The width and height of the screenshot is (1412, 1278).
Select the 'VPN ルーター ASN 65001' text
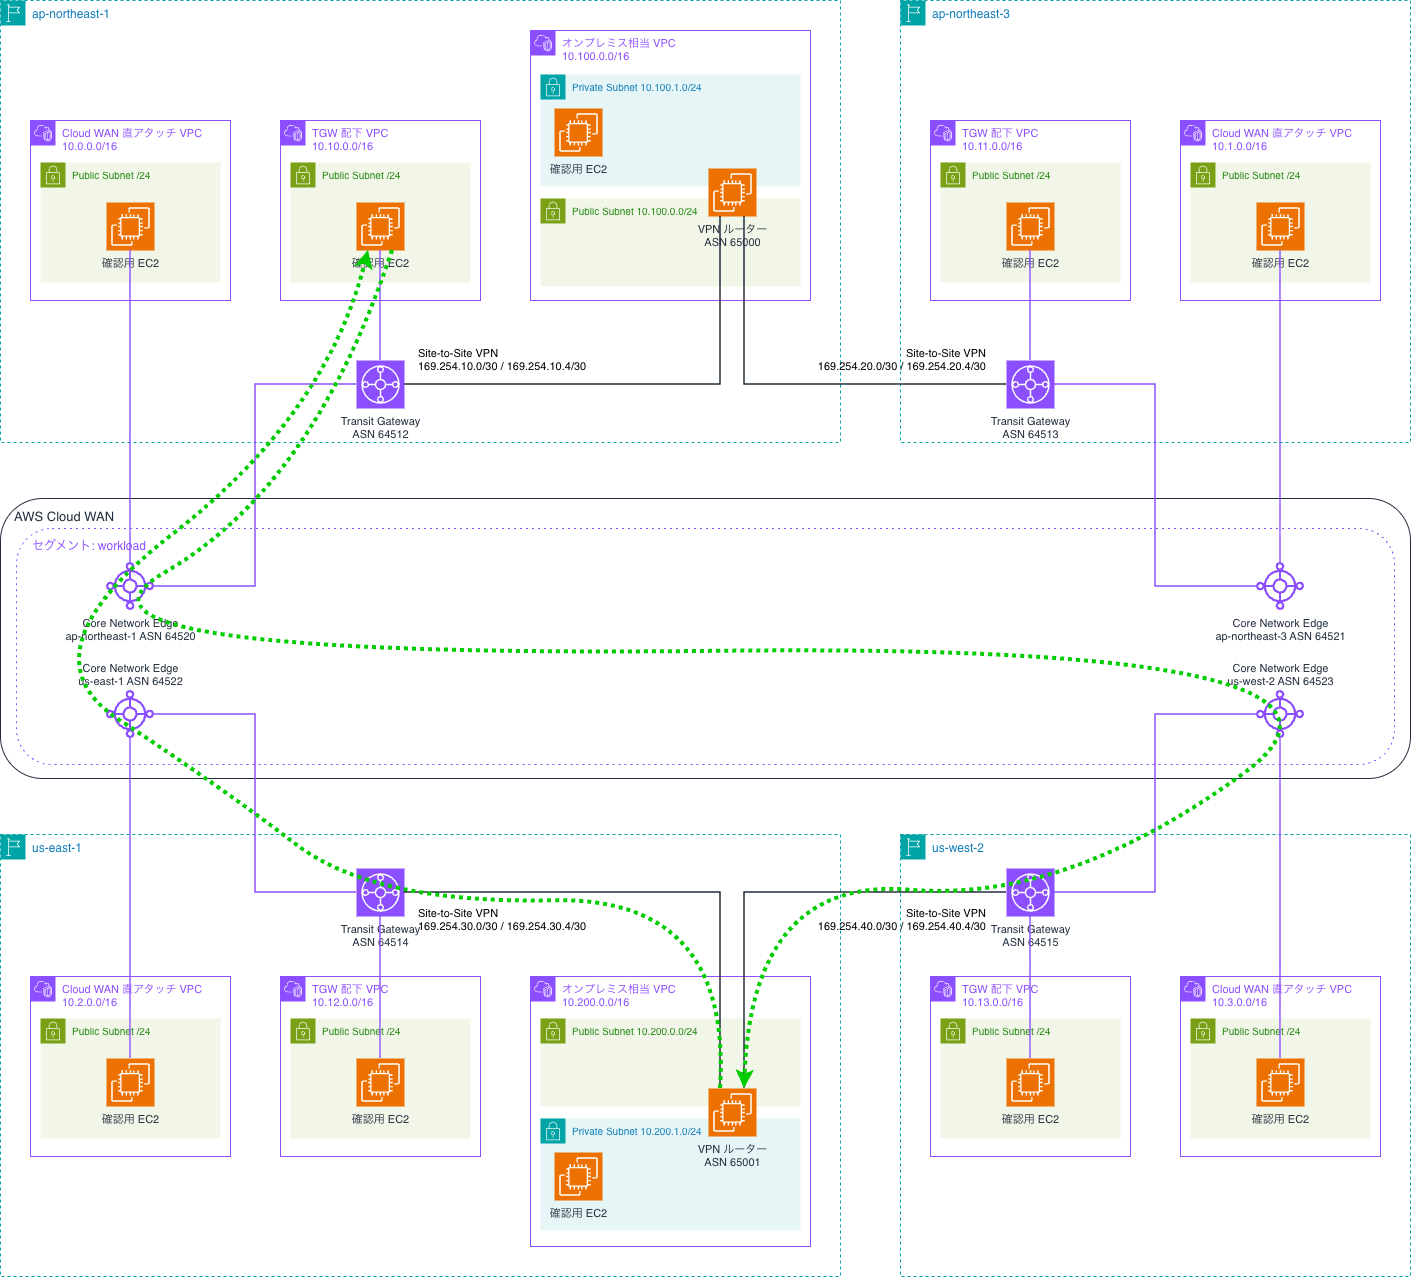[x=732, y=1156]
